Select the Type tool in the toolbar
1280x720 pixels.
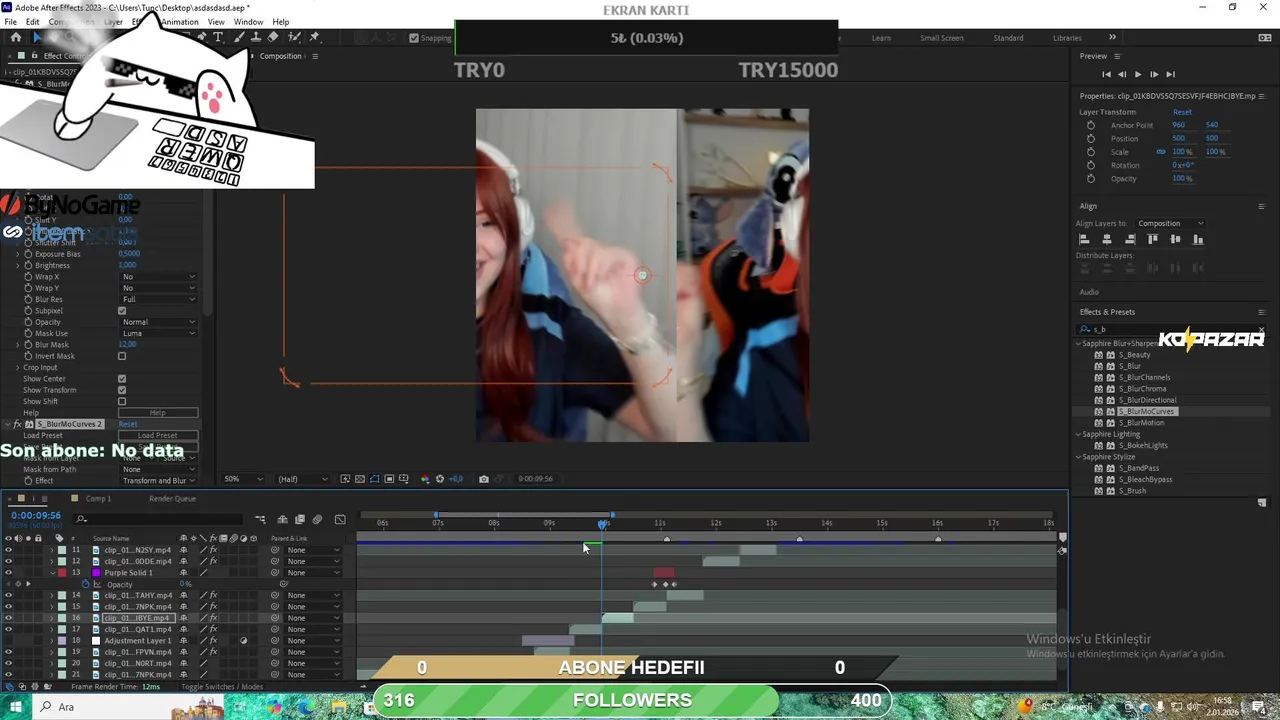tap(218, 37)
